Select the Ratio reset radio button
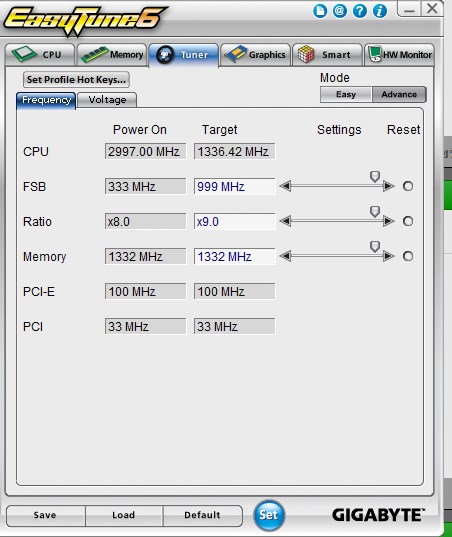452x537 pixels. pos(408,221)
